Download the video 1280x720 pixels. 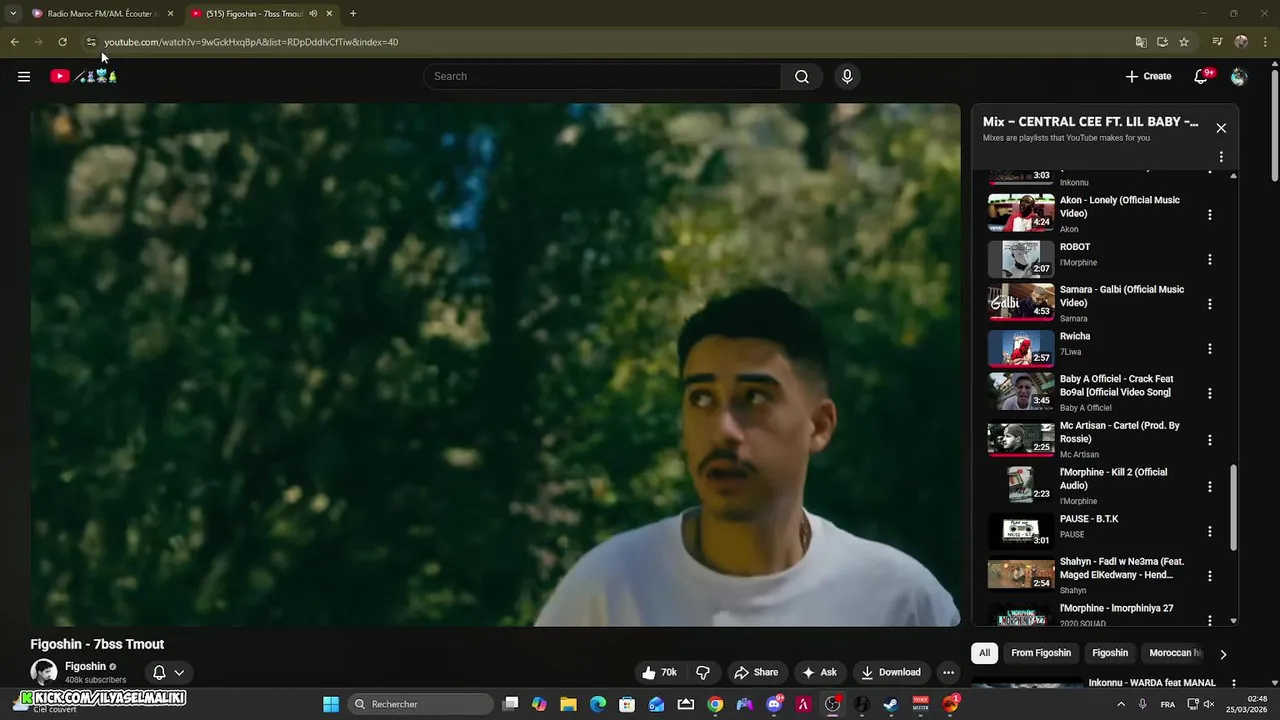pyautogui.click(x=891, y=672)
